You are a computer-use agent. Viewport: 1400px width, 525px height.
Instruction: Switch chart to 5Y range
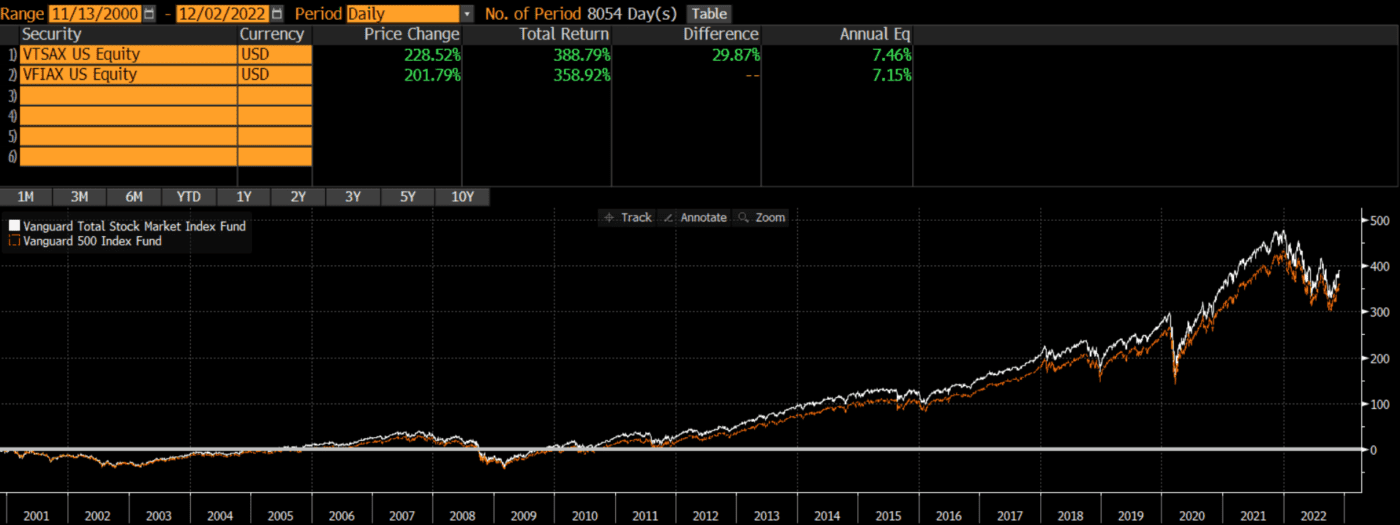tap(407, 197)
